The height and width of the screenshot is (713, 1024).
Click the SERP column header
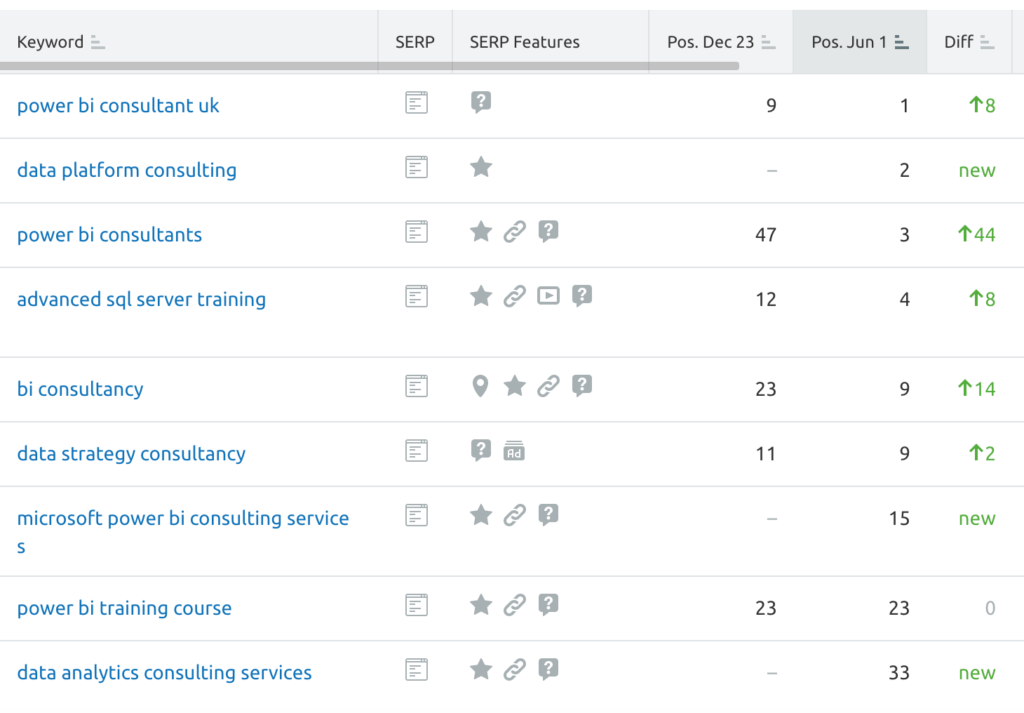point(415,42)
